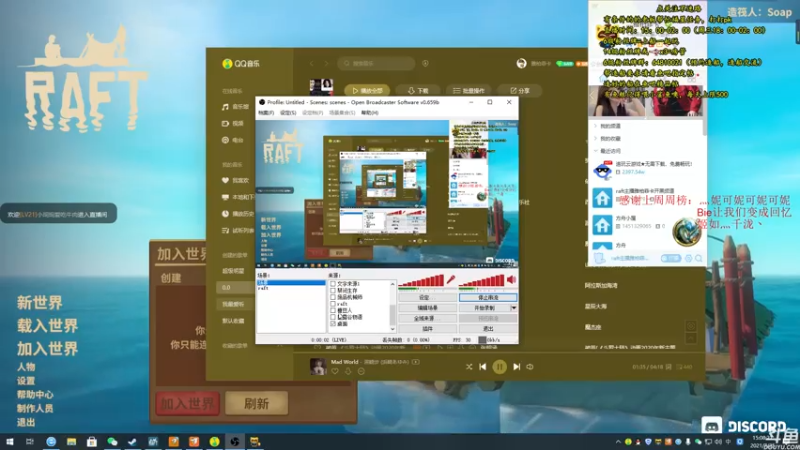
Task: Click red Join World button in Raft dialog
Action: pos(188,404)
